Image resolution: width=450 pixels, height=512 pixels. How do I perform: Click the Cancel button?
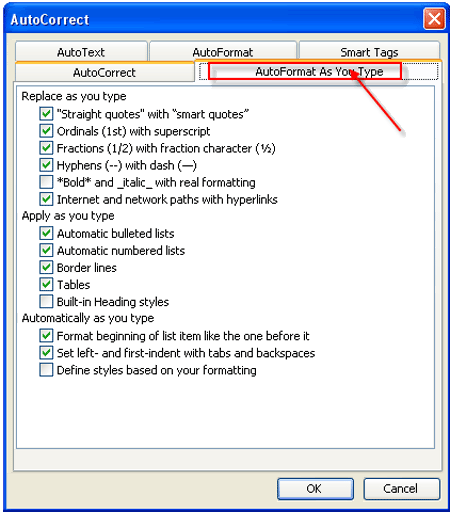401,489
